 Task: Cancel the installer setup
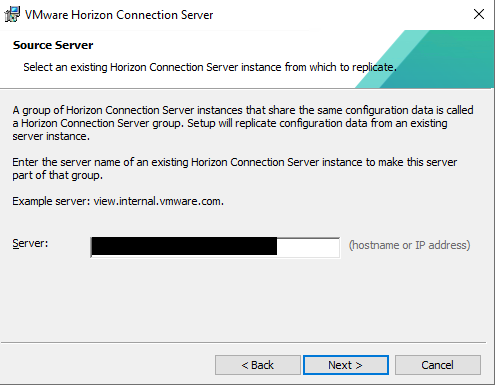click(438, 365)
